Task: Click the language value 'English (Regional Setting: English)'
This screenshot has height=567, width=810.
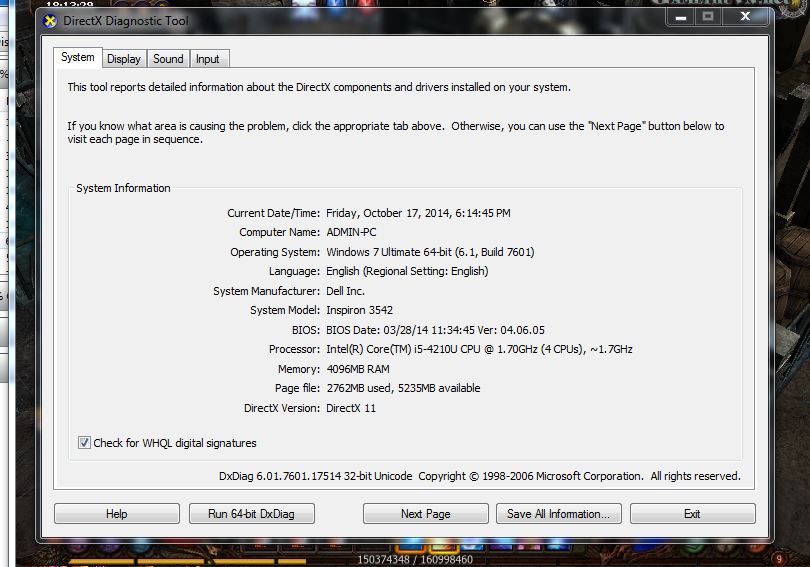Action: coord(407,271)
